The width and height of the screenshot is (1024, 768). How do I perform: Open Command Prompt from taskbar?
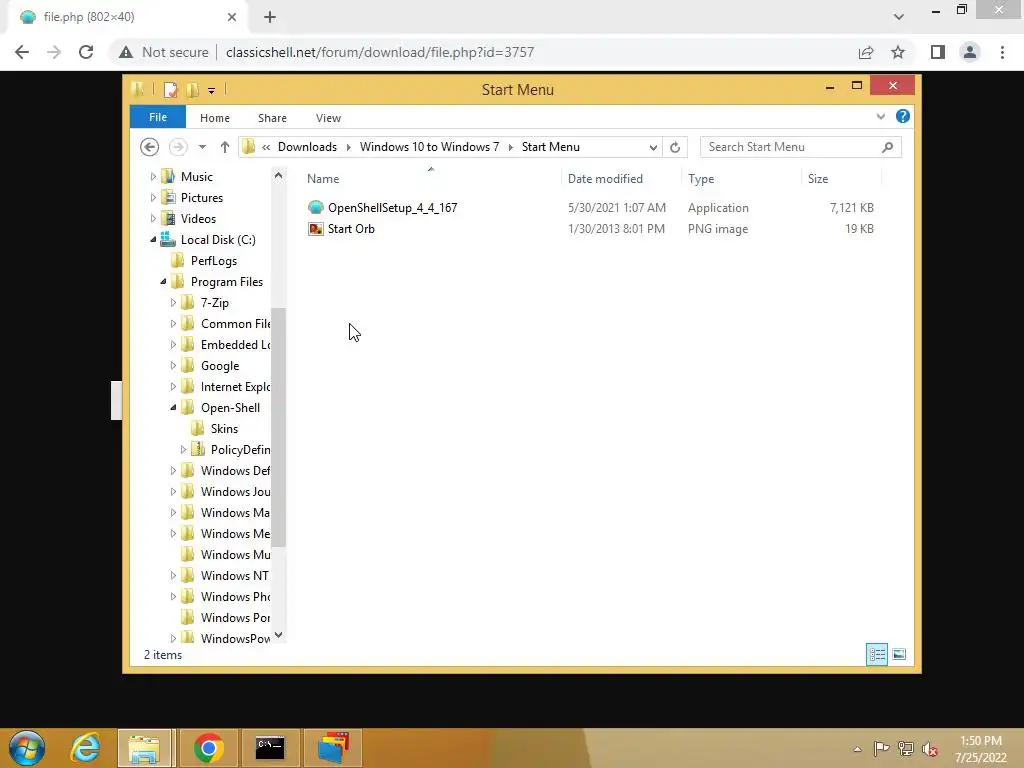pos(270,748)
